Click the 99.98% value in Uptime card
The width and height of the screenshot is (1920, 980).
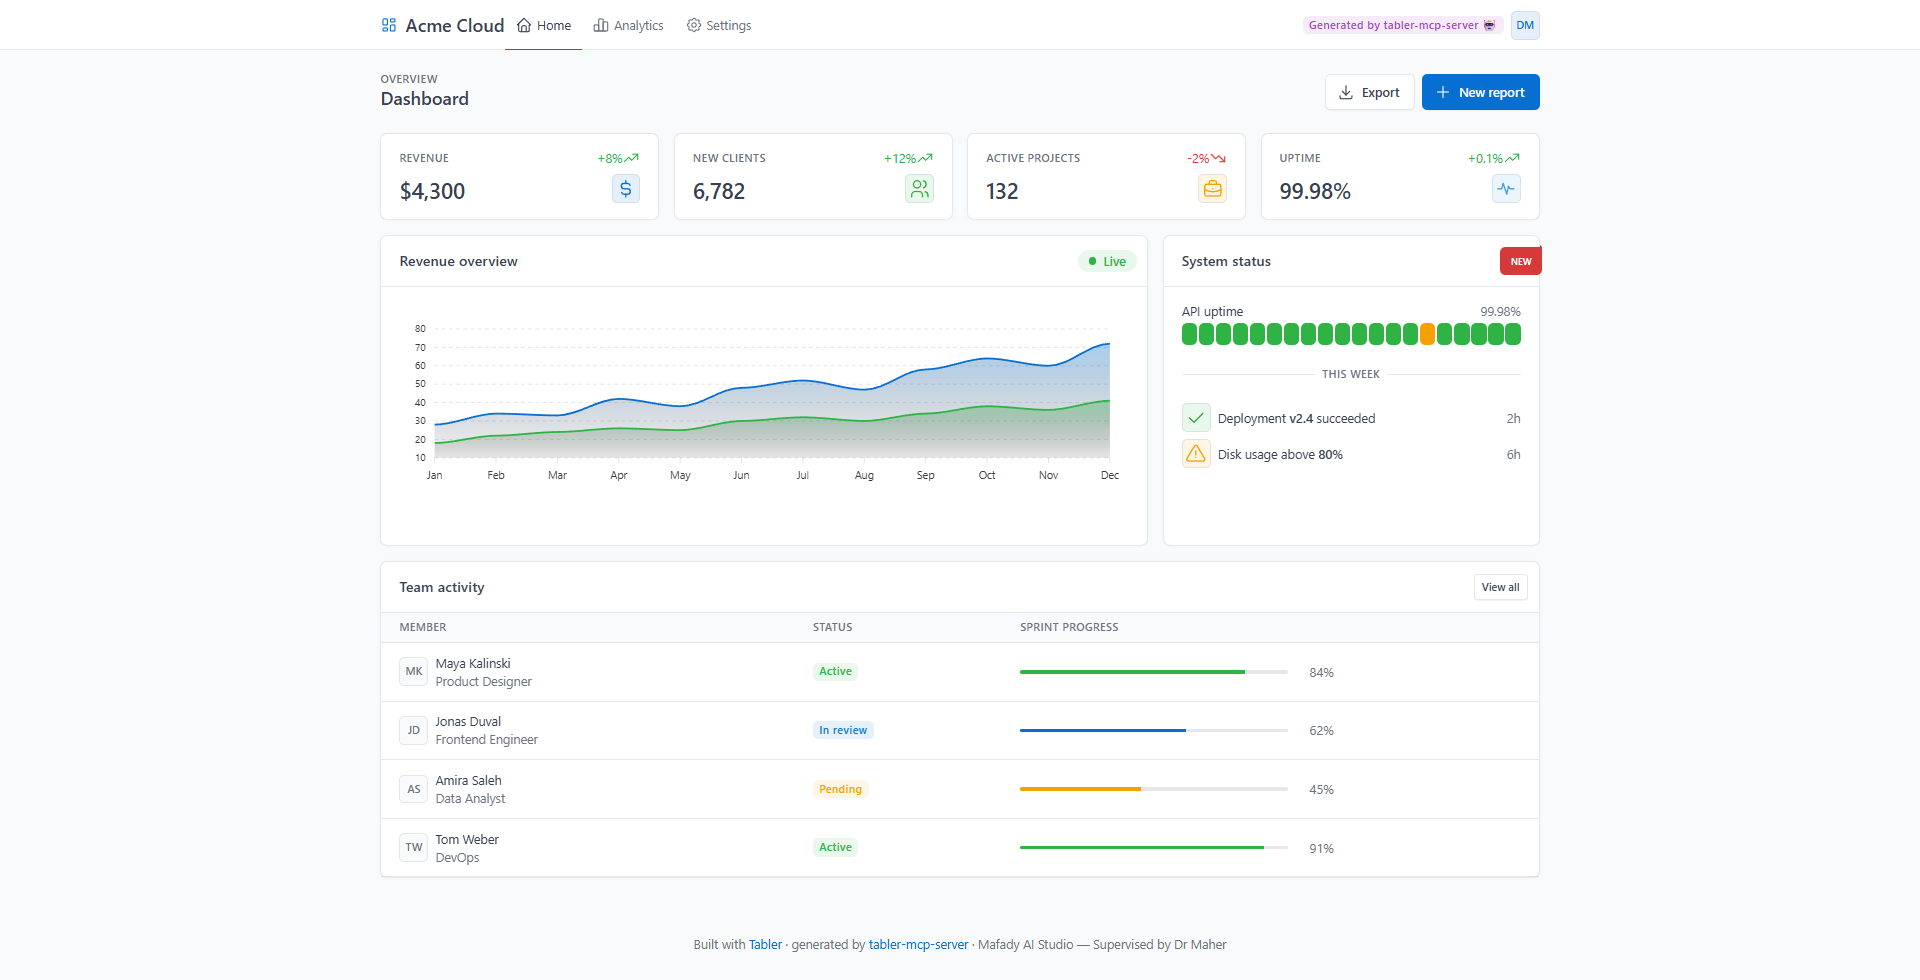tap(1315, 191)
